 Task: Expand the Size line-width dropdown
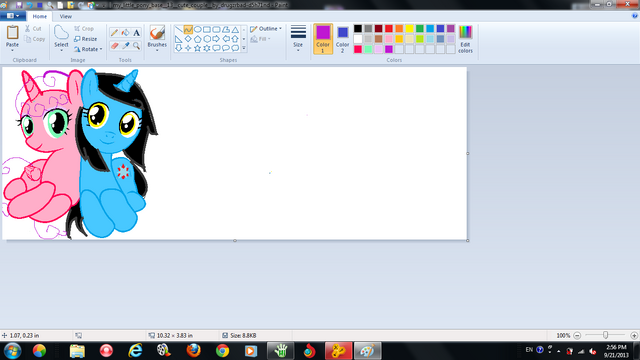pos(298,39)
